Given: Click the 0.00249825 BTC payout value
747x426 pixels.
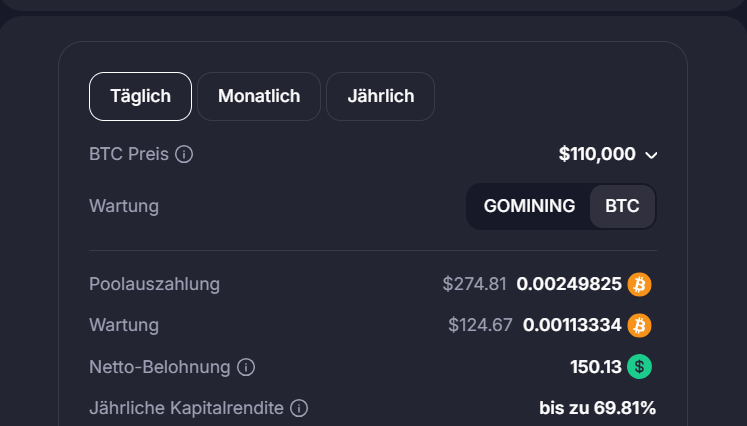Looking at the screenshot, I should pyautogui.click(x=569, y=284).
